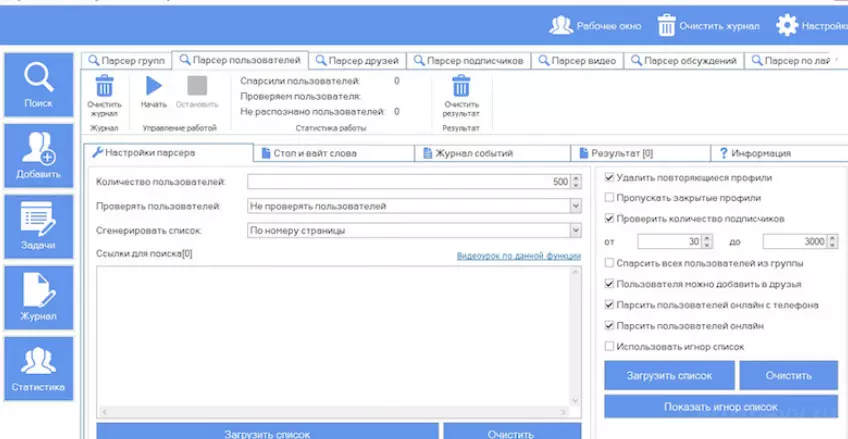Open the Поиск magnifier sidebar icon
Screen dimensions: 848x439
pos(38,84)
